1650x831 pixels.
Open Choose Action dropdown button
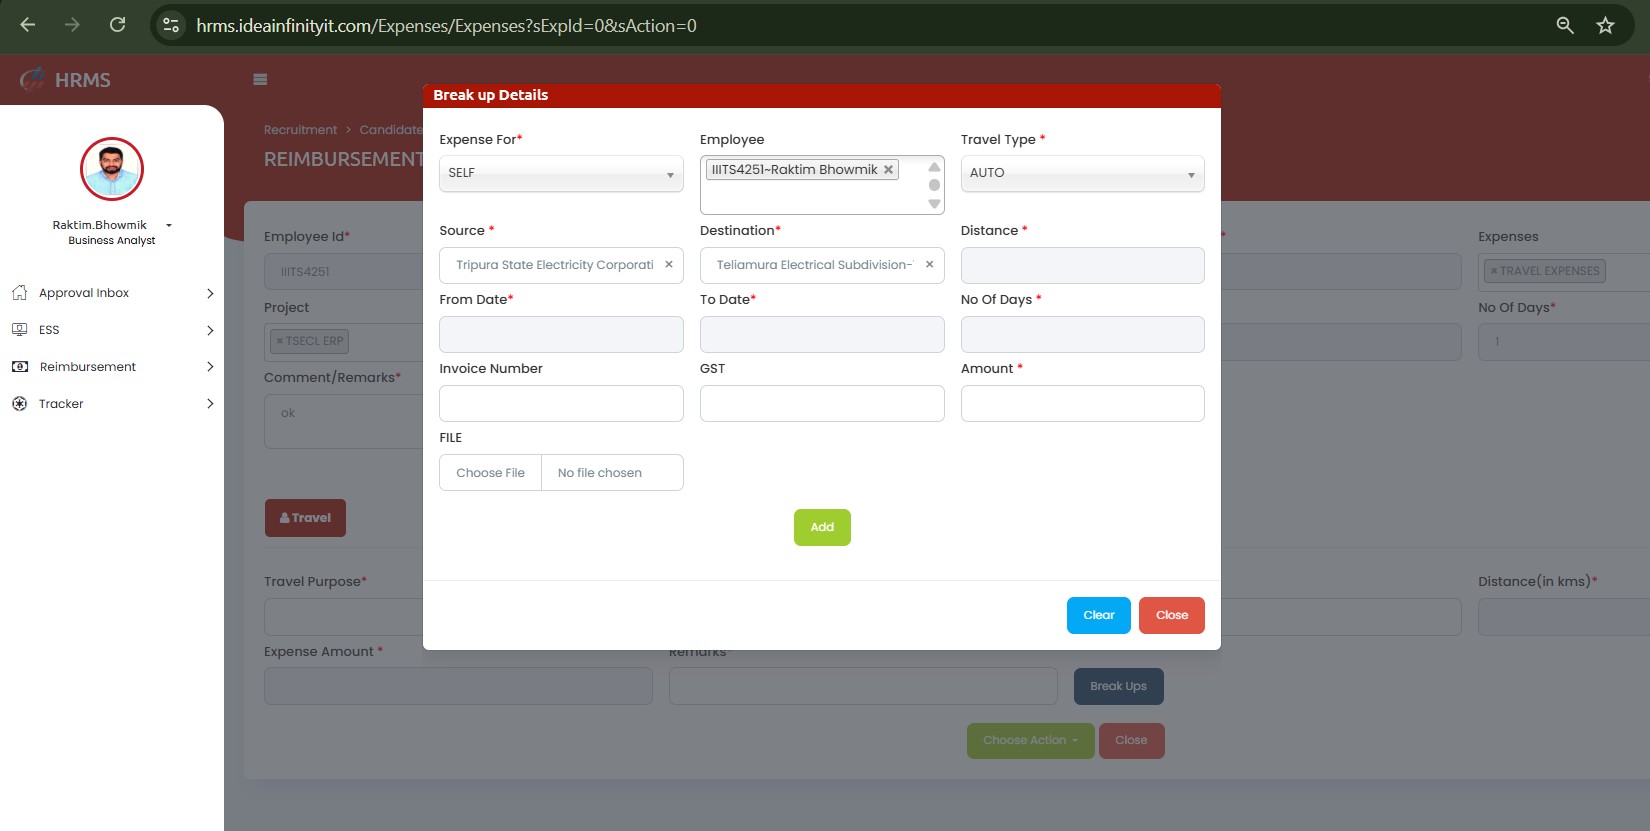click(x=1030, y=740)
